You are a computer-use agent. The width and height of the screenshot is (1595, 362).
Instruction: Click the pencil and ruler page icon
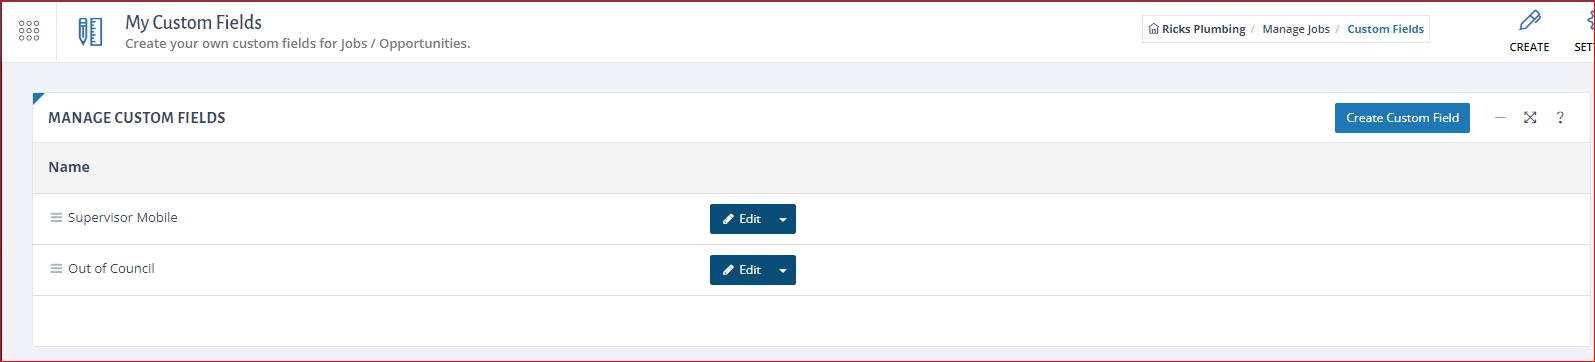(90, 32)
